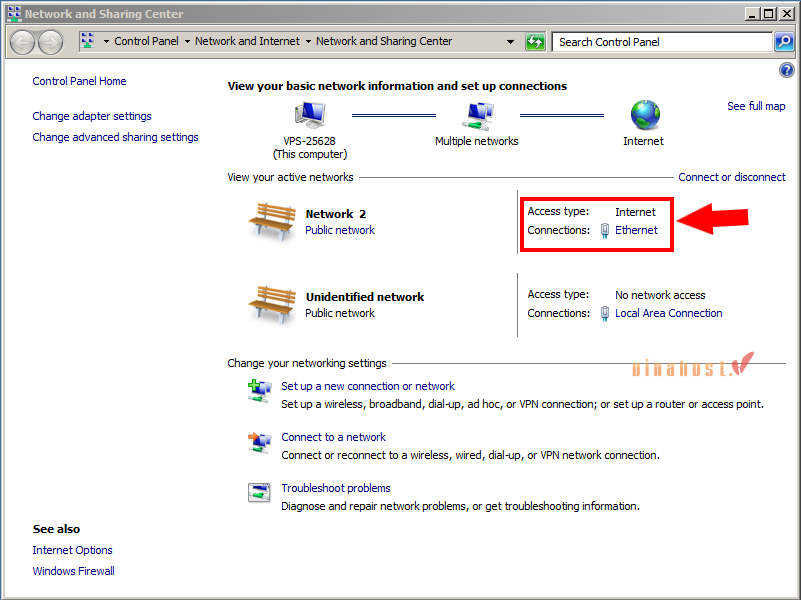Click the adapter icon next to Ethernet
The width and height of the screenshot is (801, 600).
point(604,230)
